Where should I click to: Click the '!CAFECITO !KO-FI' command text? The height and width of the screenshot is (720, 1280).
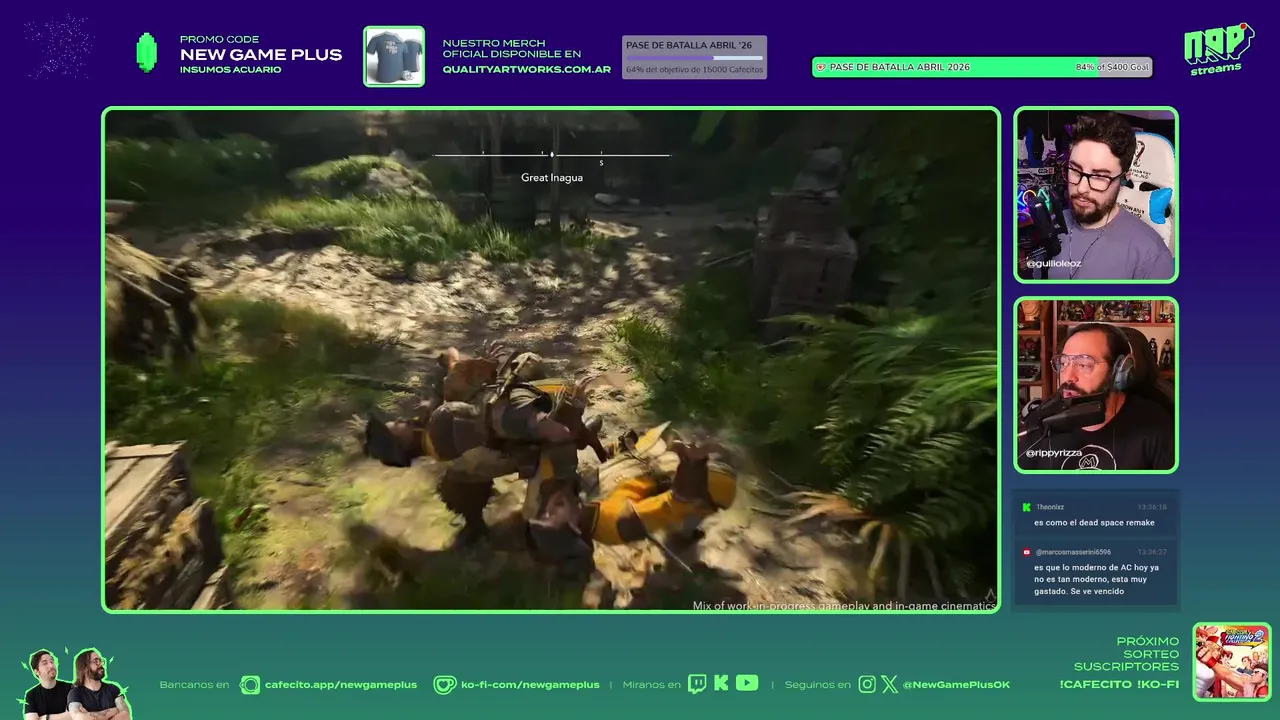point(1119,684)
